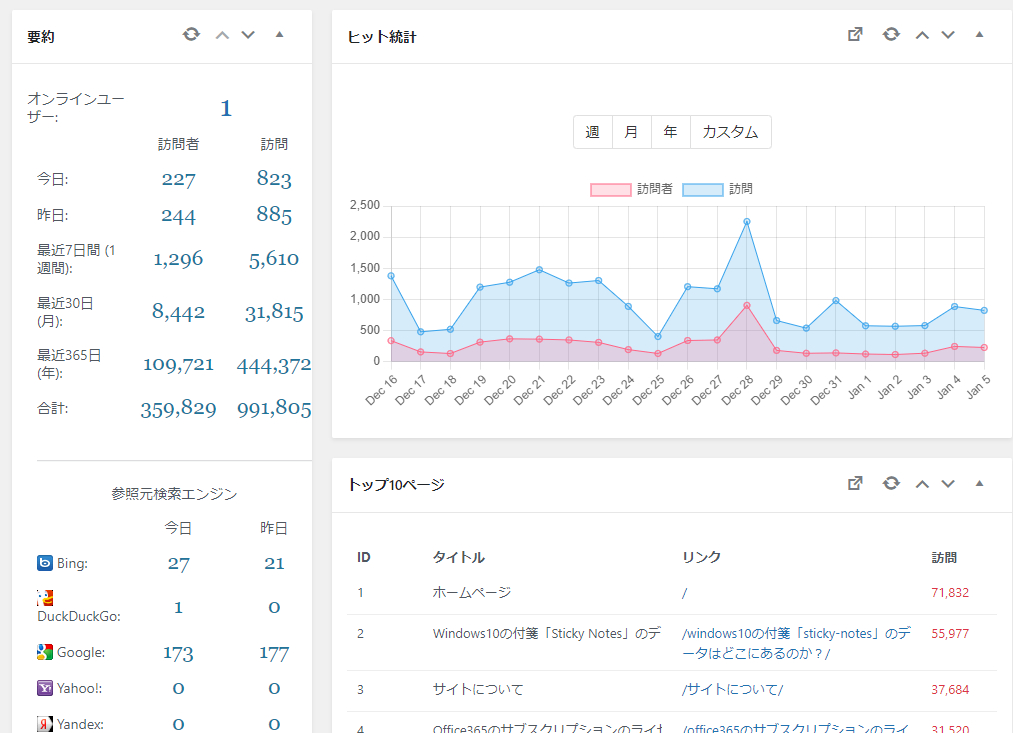
Task: Move the ヒット統計 widget down
Action: 948,35
